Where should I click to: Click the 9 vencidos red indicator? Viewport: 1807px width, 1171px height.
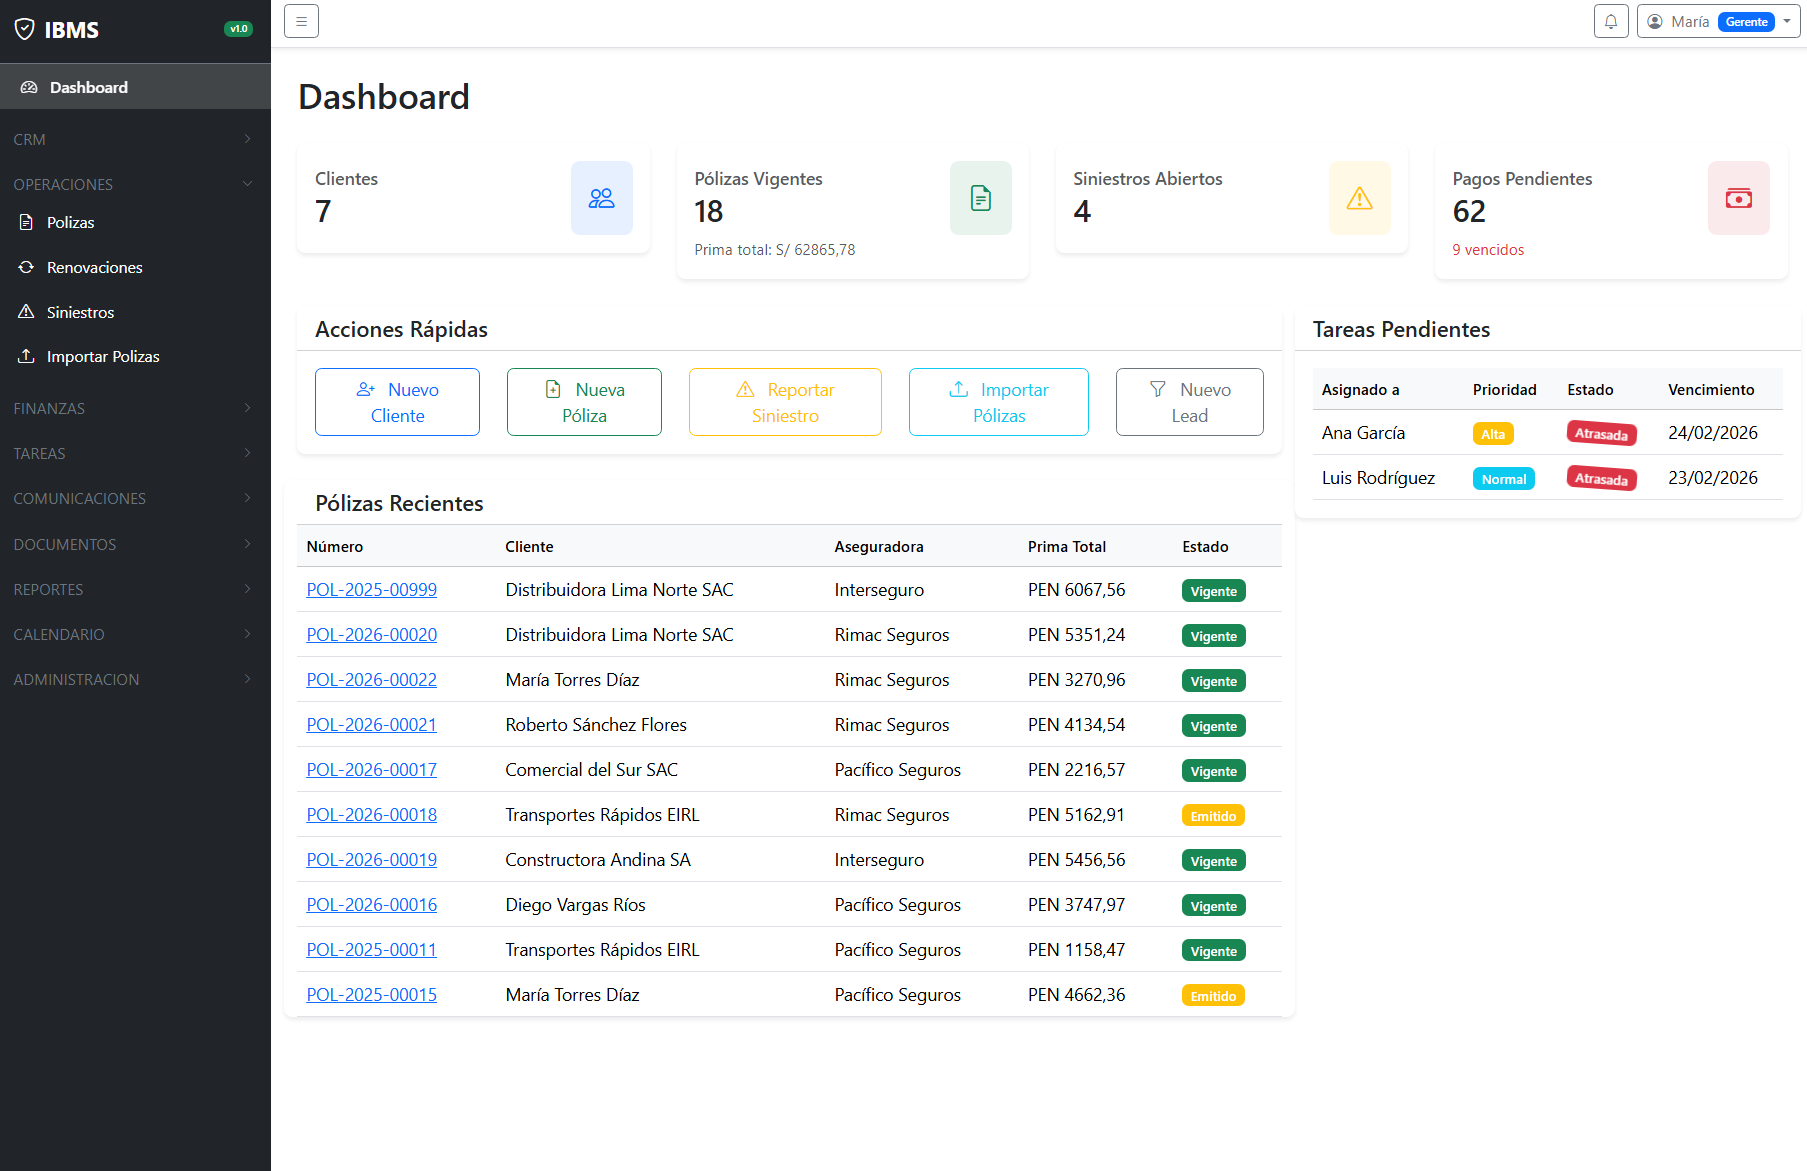pos(1488,250)
